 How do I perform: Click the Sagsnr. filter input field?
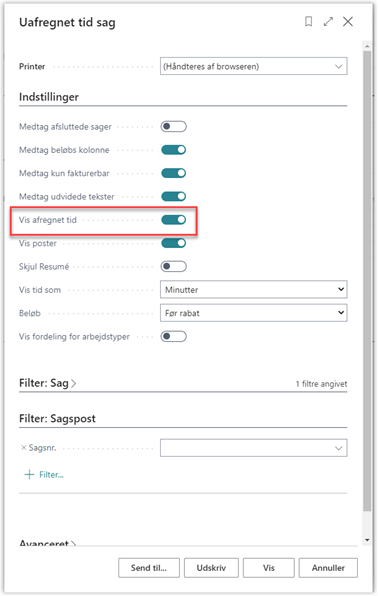point(254,448)
